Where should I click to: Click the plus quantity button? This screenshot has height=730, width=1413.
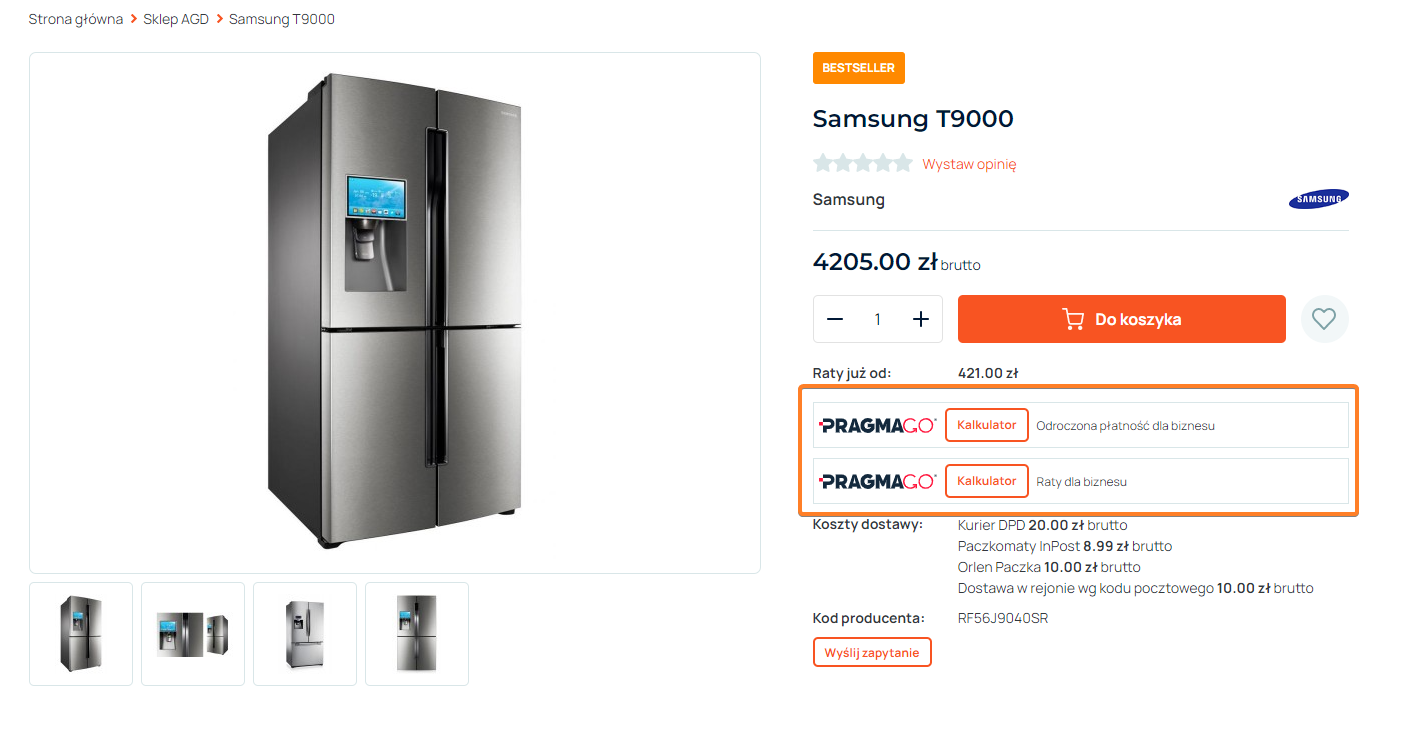tap(921, 319)
